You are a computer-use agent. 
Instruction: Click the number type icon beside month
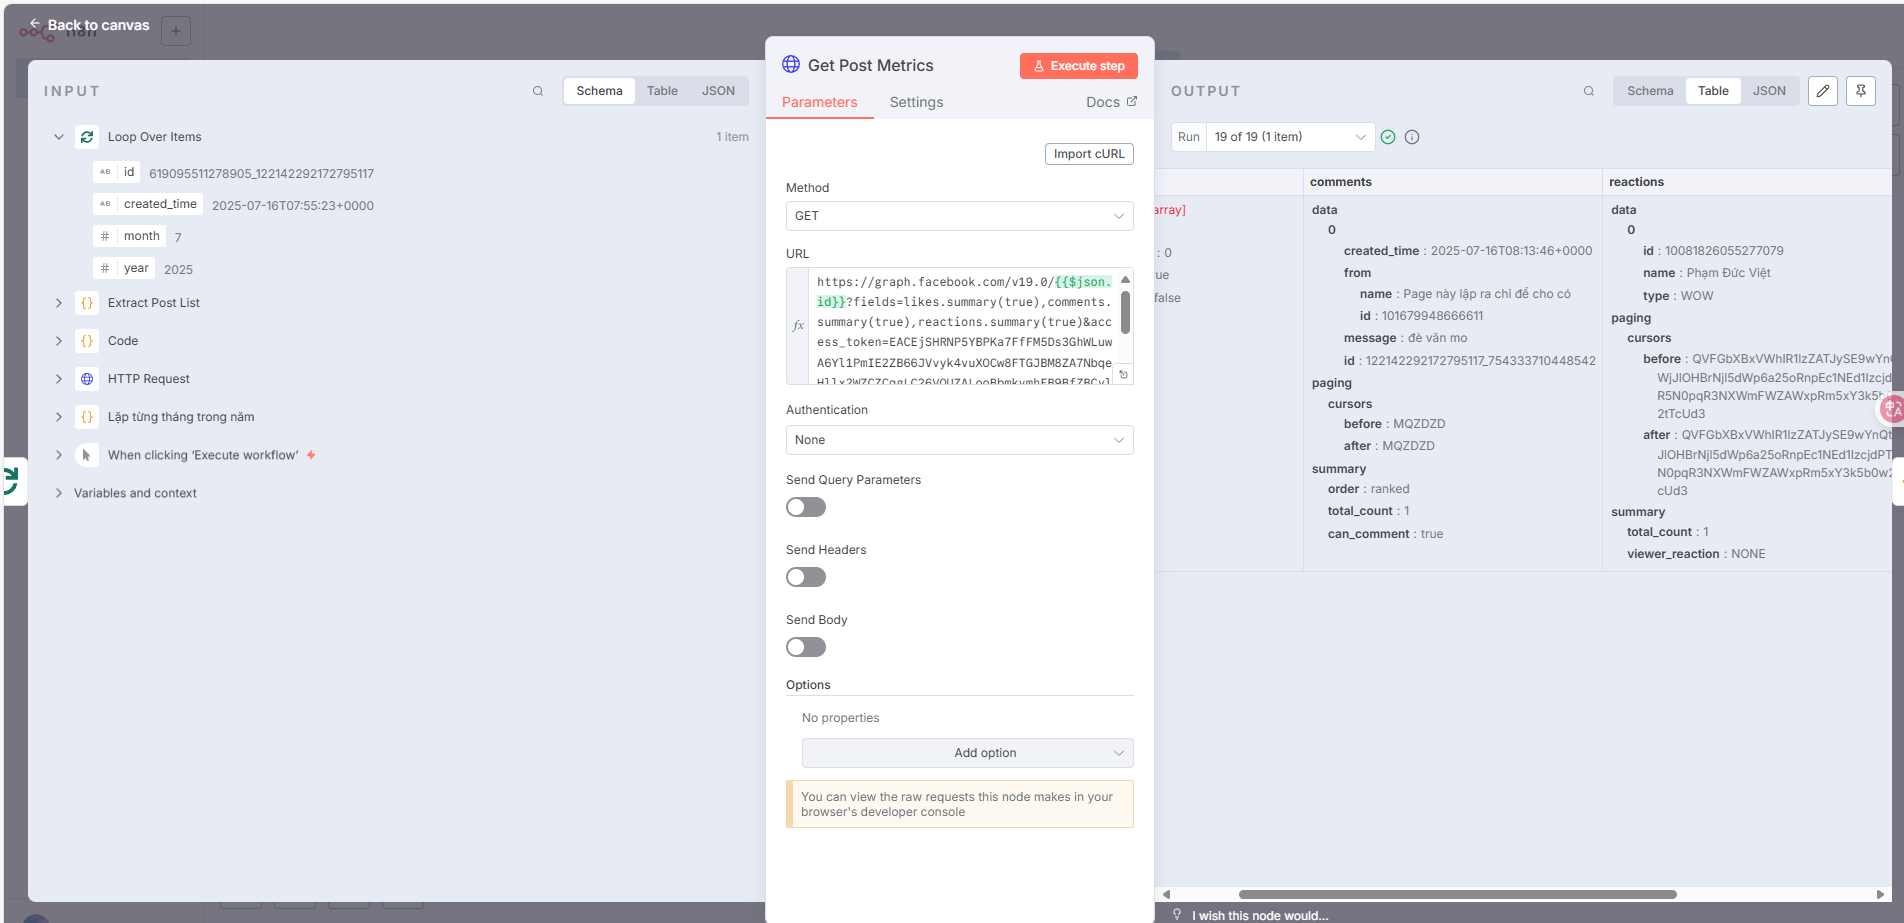(105, 236)
